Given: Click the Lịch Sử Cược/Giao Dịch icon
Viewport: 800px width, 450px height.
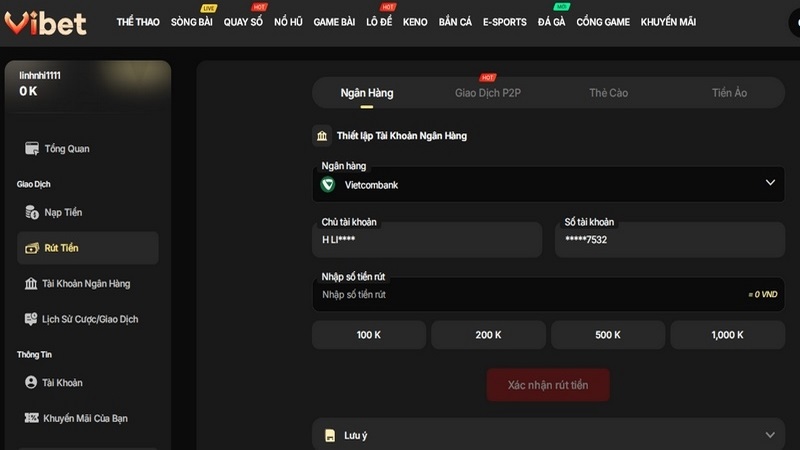Looking at the screenshot, I should [31, 319].
